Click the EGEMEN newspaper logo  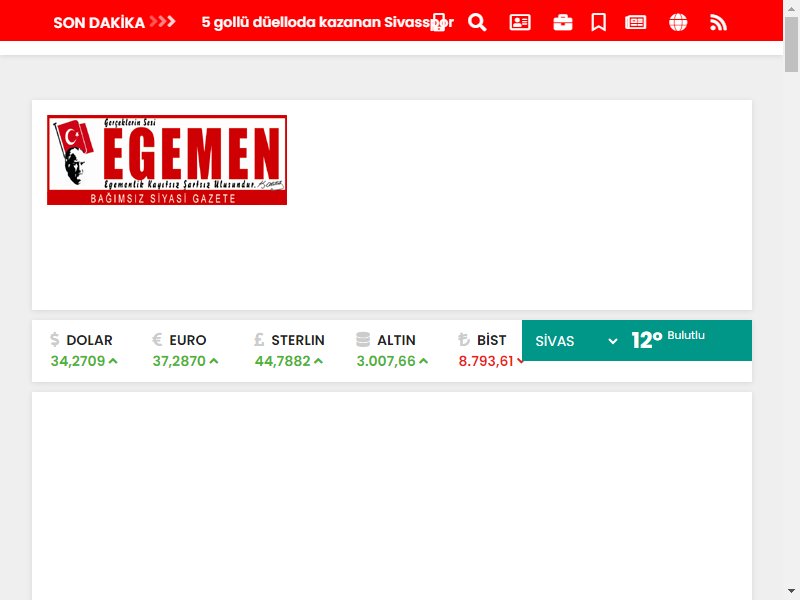pyautogui.click(x=167, y=160)
